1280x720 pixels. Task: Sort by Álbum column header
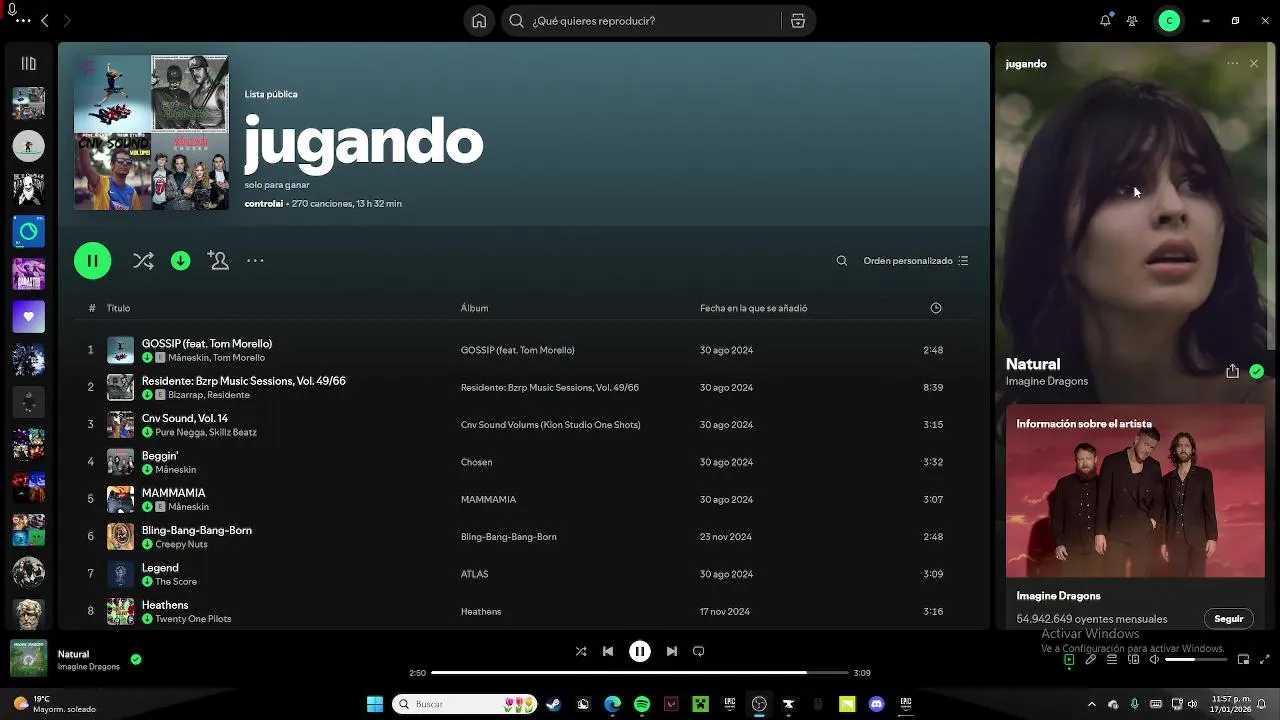coord(474,308)
